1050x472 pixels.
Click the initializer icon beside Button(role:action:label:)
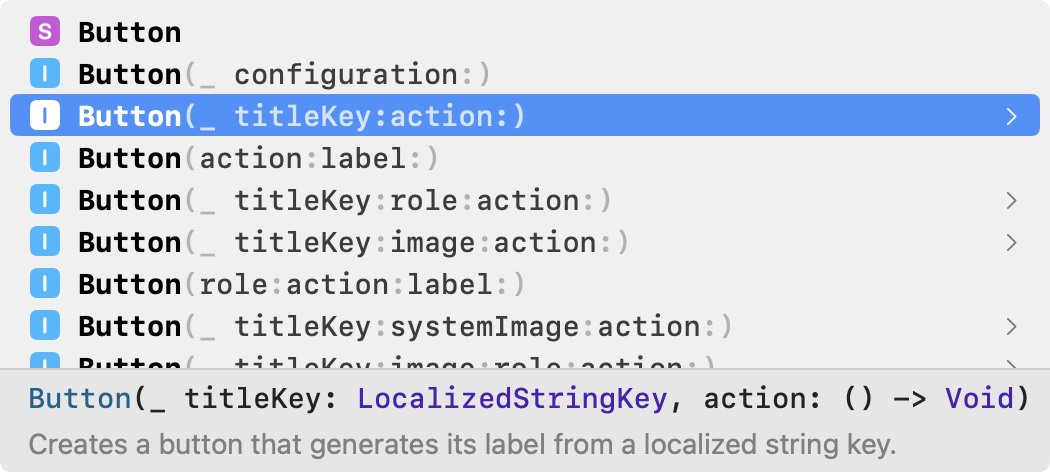click(x=45, y=284)
